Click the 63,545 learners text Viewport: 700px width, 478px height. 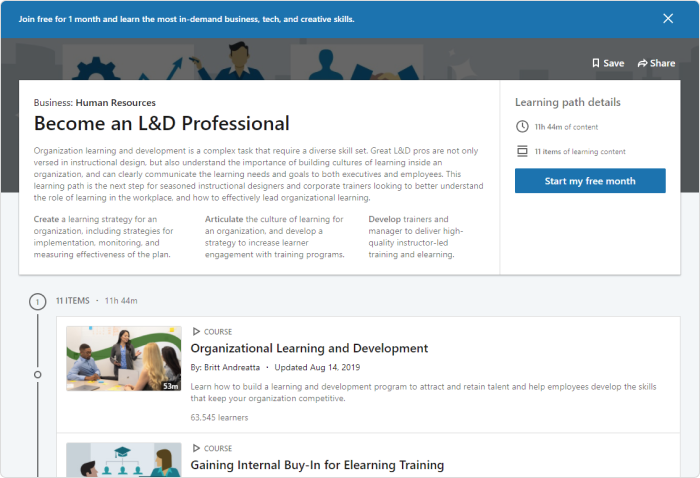coord(219,418)
